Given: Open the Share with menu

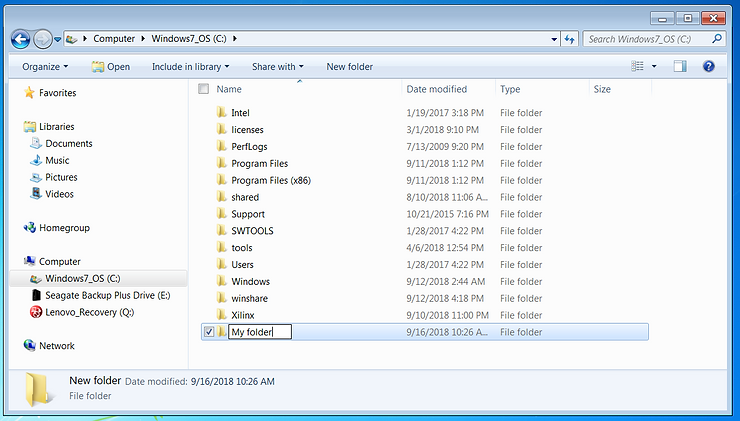Looking at the screenshot, I should tap(278, 67).
